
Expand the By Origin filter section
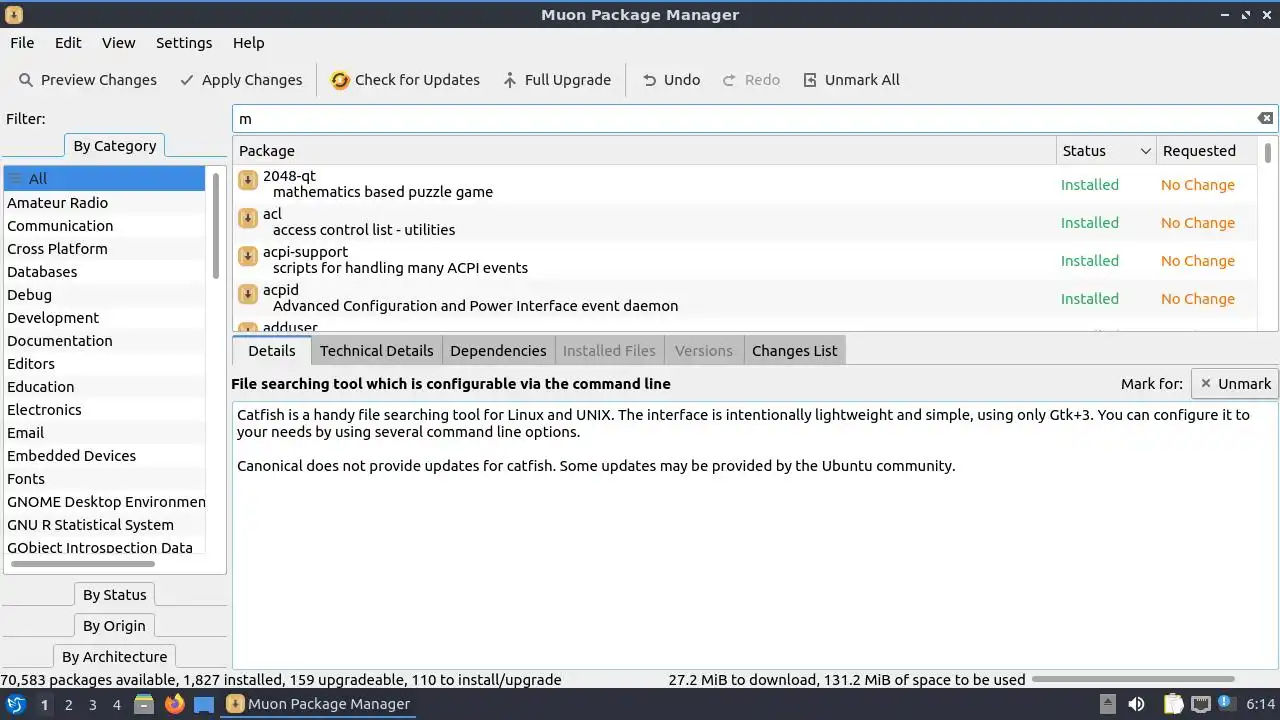tap(114, 626)
